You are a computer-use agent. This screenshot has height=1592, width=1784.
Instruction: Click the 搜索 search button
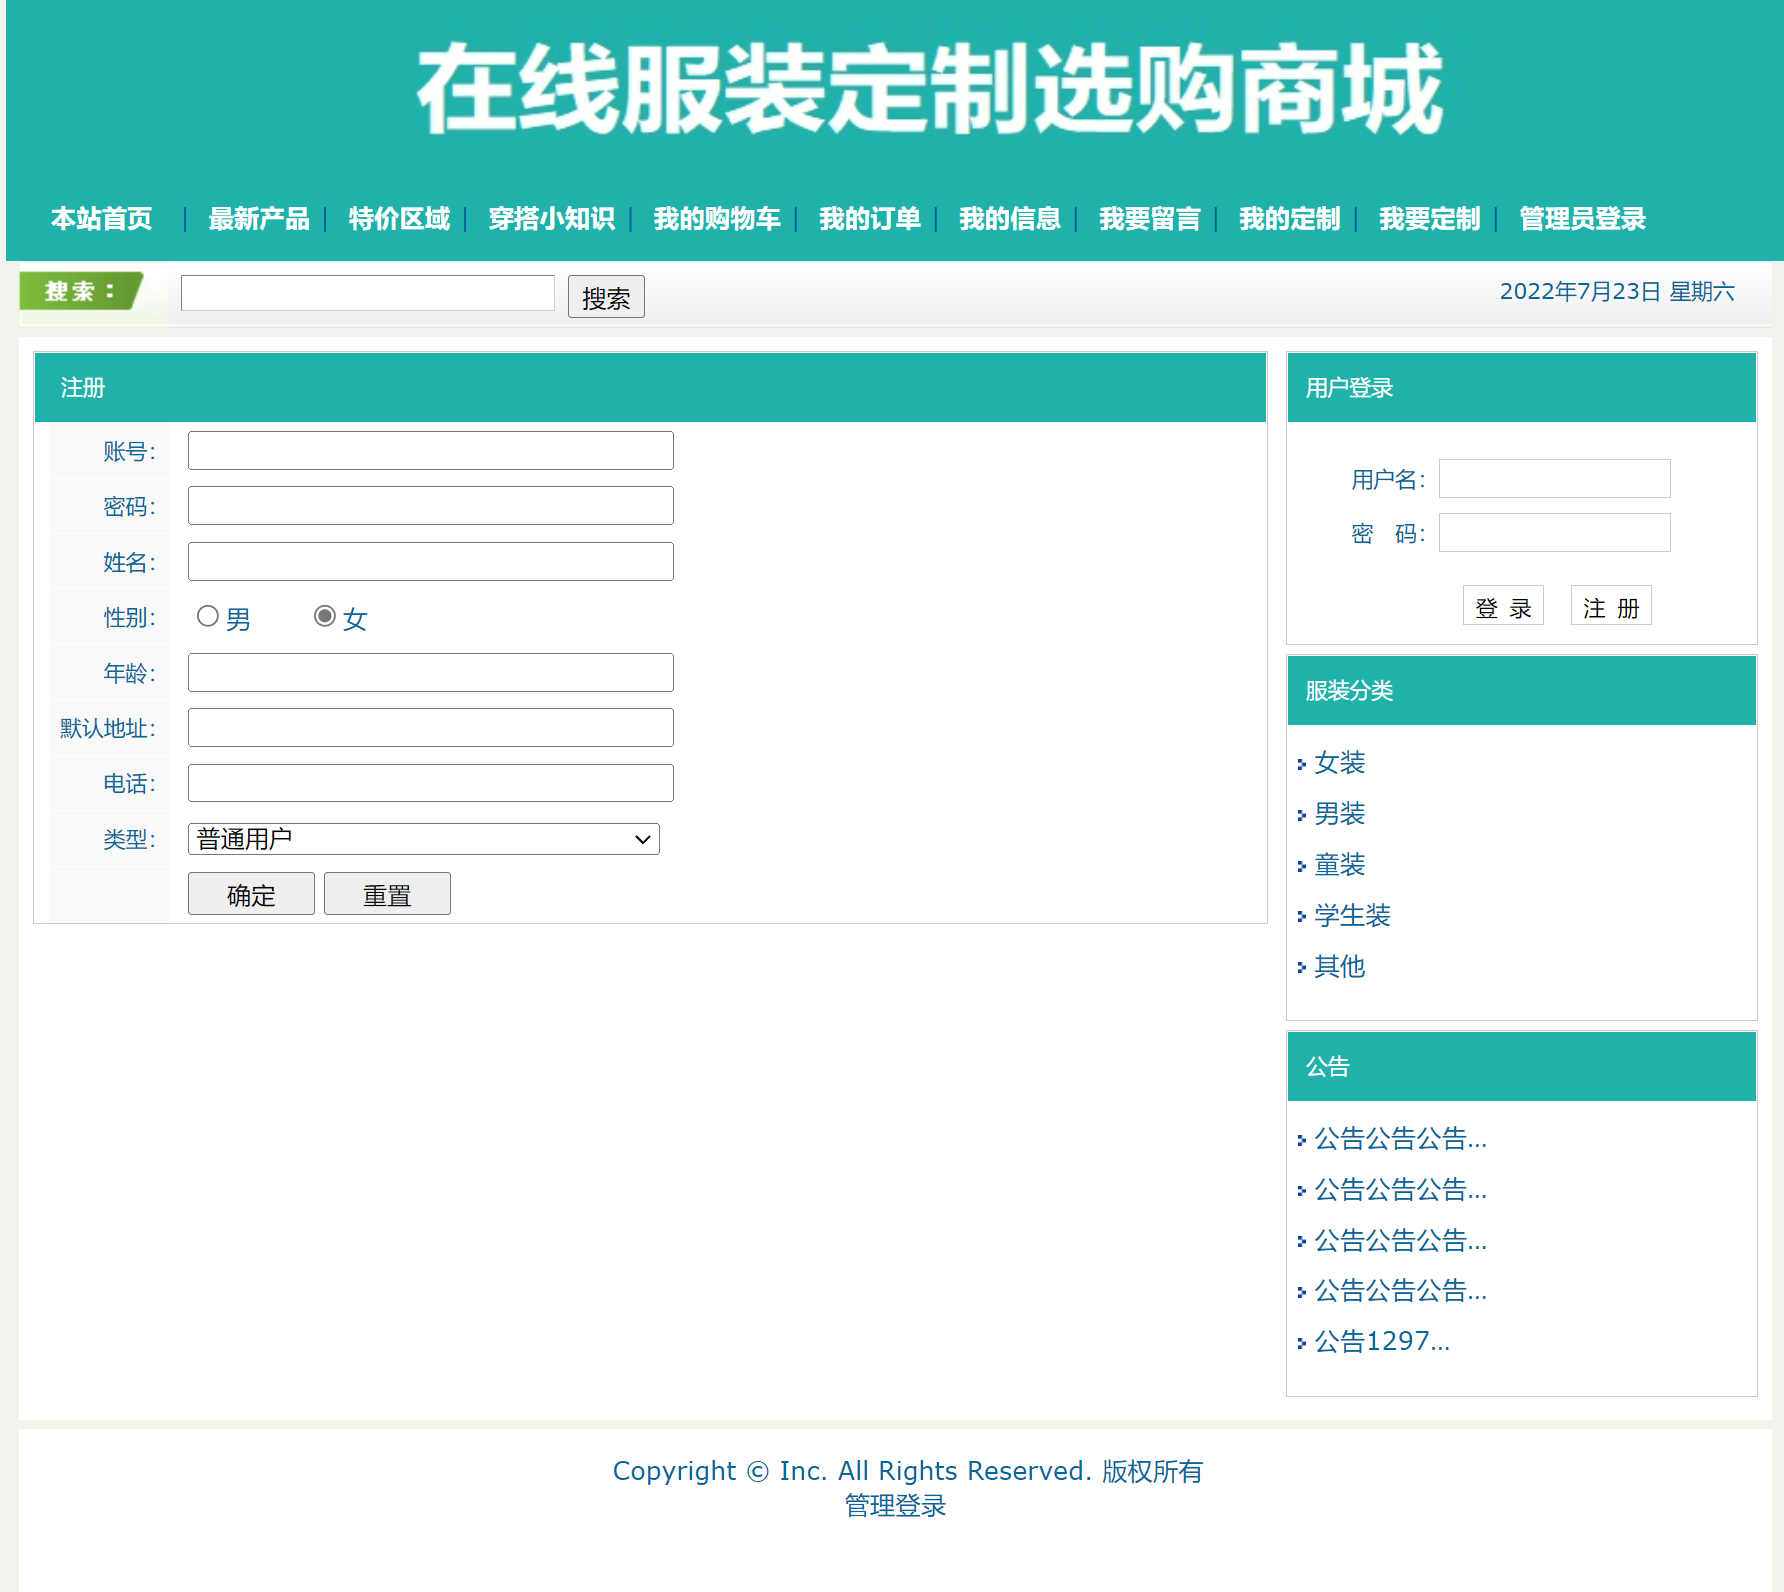(605, 296)
